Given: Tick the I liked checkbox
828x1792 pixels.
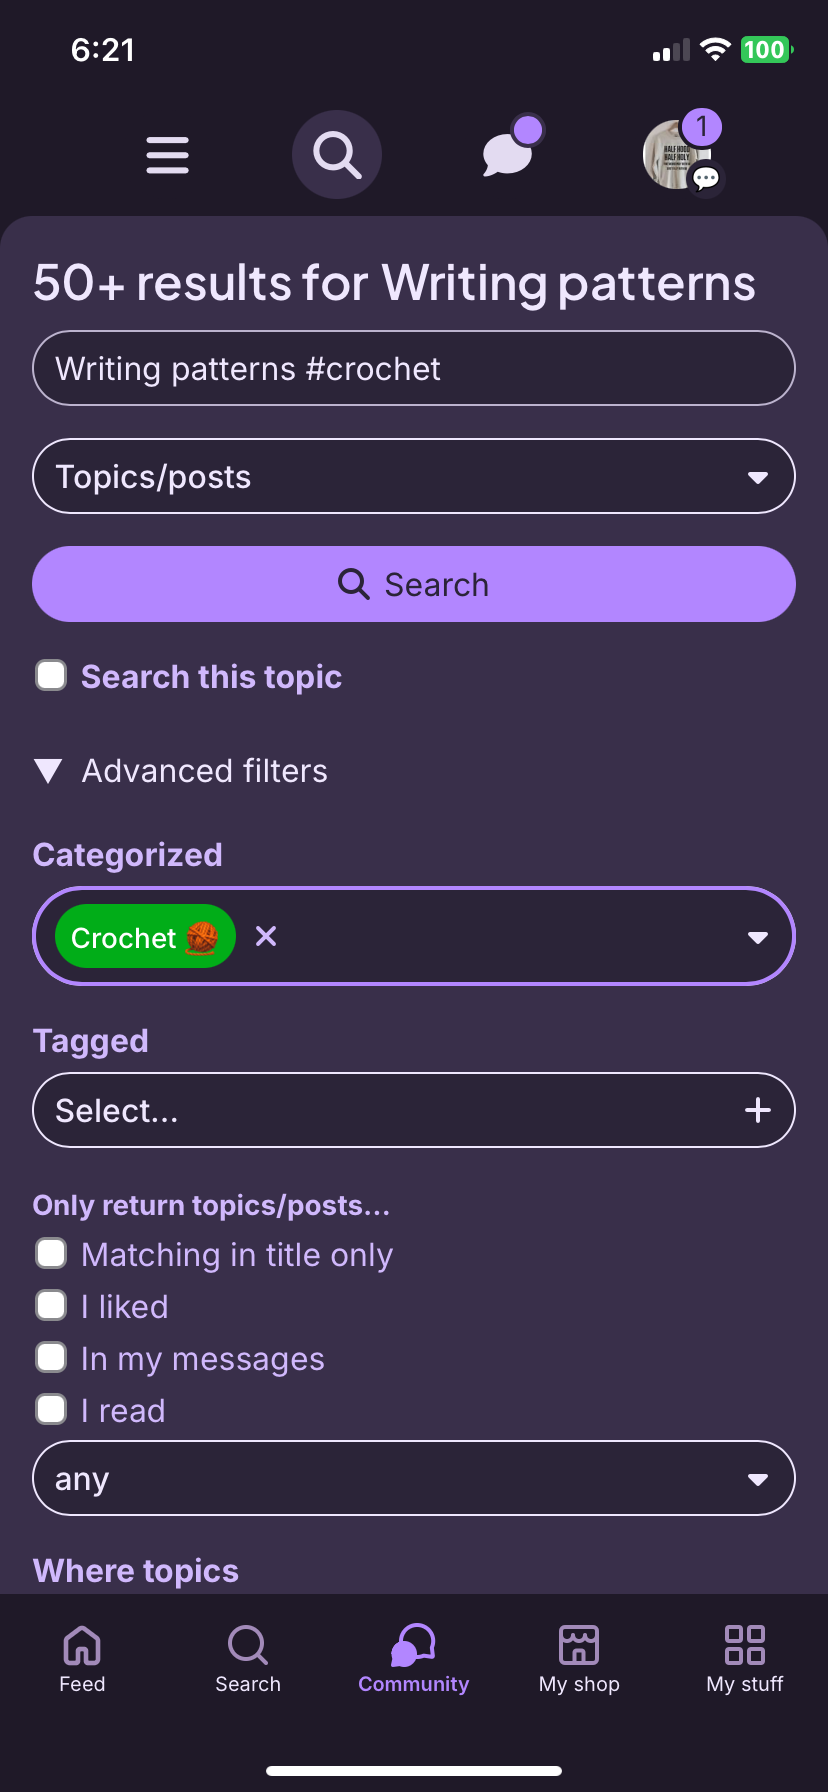Looking at the screenshot, I should pos(51,1306).
